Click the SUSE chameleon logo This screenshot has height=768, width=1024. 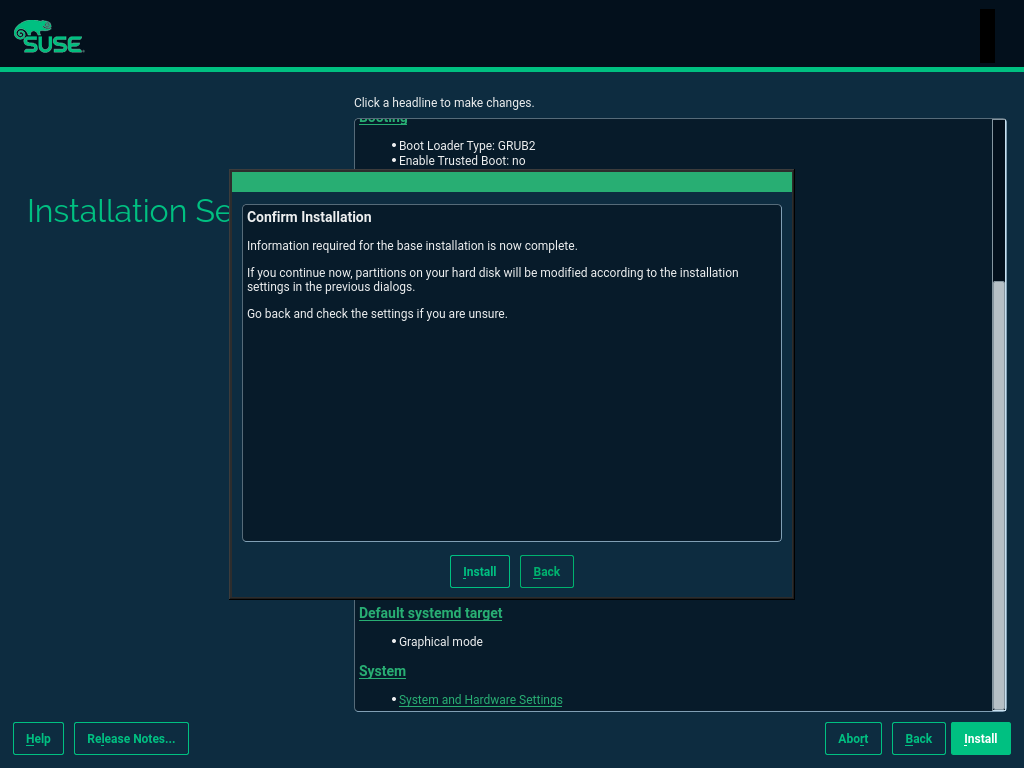tap(48, 37)
